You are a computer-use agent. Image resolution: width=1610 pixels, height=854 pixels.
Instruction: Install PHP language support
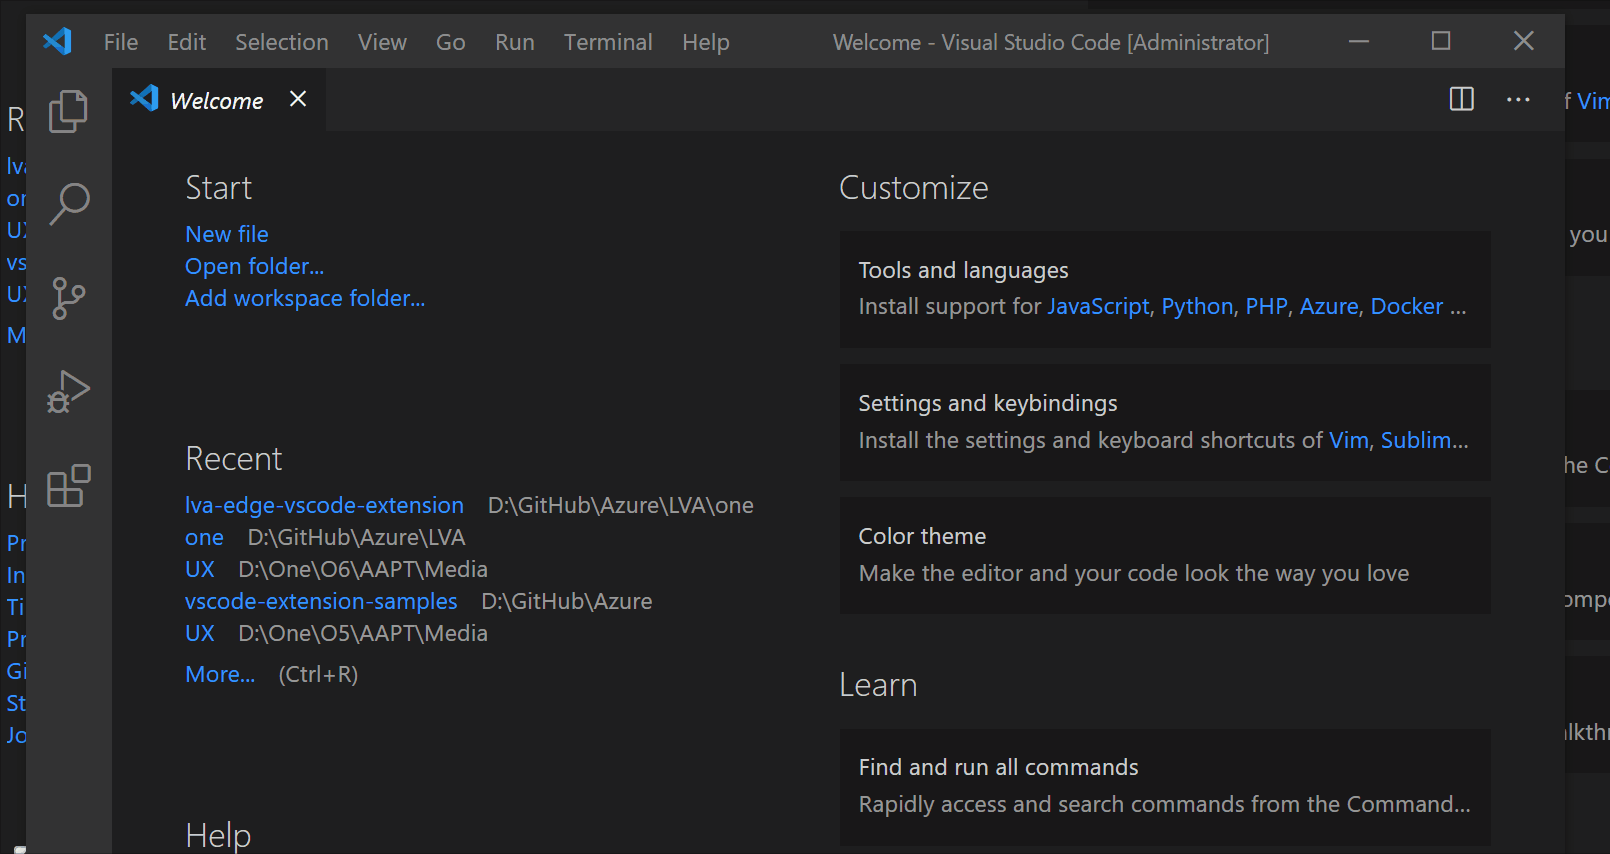1266,306
